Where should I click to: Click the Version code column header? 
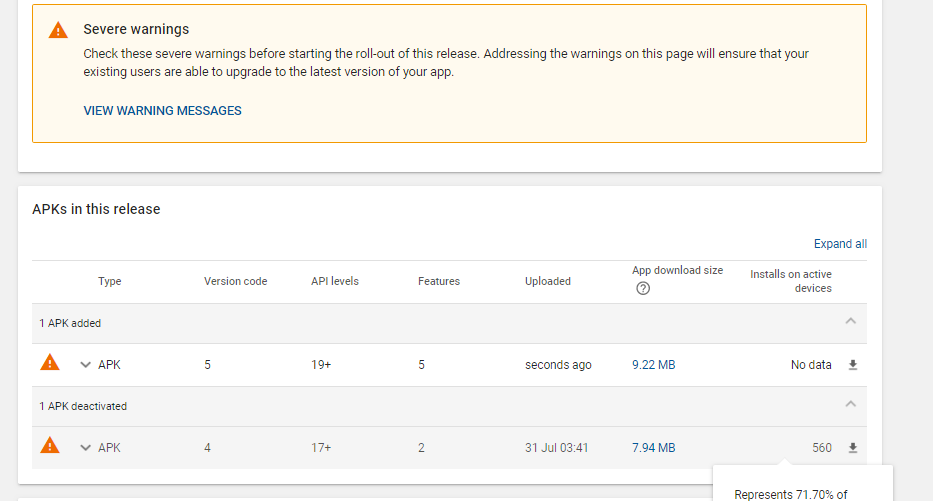coord(236,281)
